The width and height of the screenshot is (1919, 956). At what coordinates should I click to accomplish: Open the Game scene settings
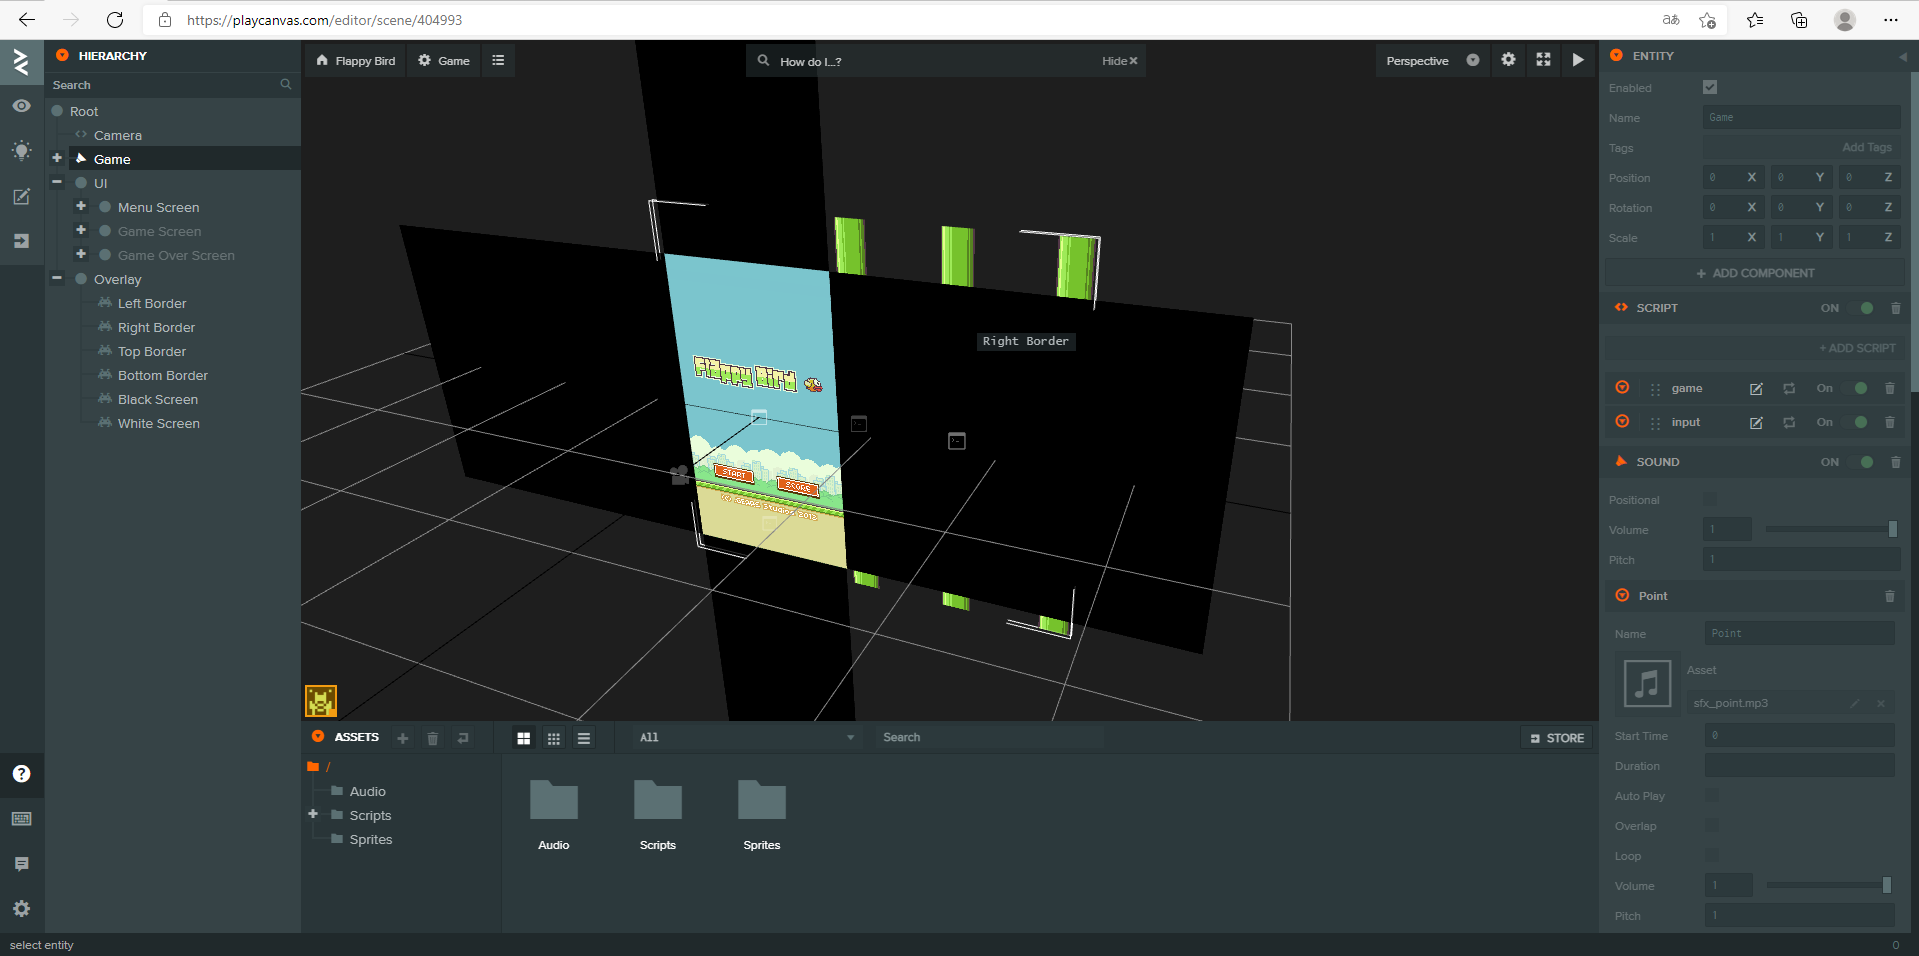pos(443,60)
